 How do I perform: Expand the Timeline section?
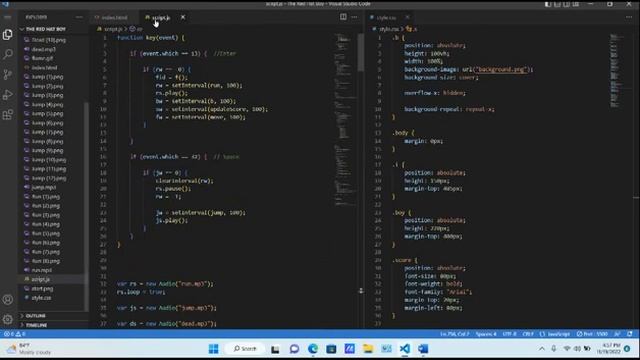[x=36, y=325]
